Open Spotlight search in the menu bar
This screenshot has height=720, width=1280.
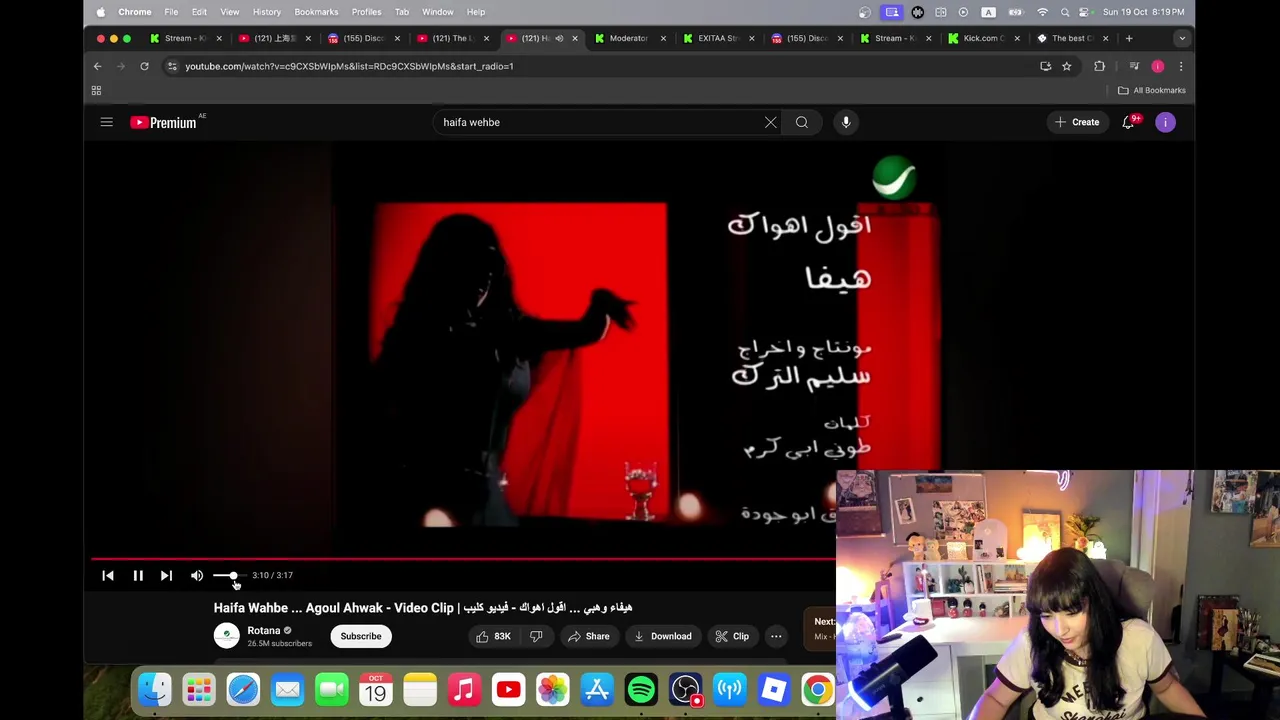tap(1065, 12)
